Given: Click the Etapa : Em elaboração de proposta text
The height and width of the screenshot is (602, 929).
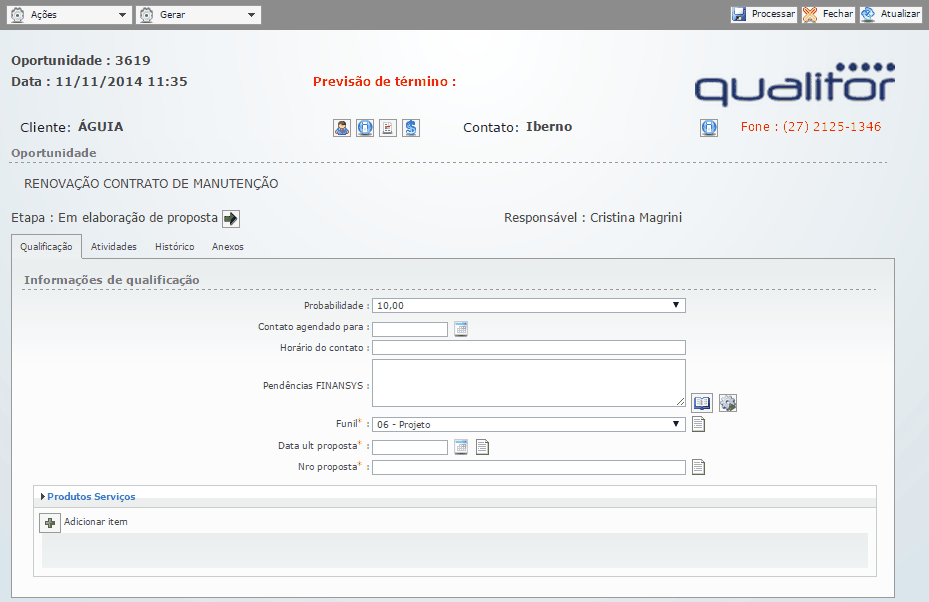Looking at the screenshot, I should (x=114, y=218).
